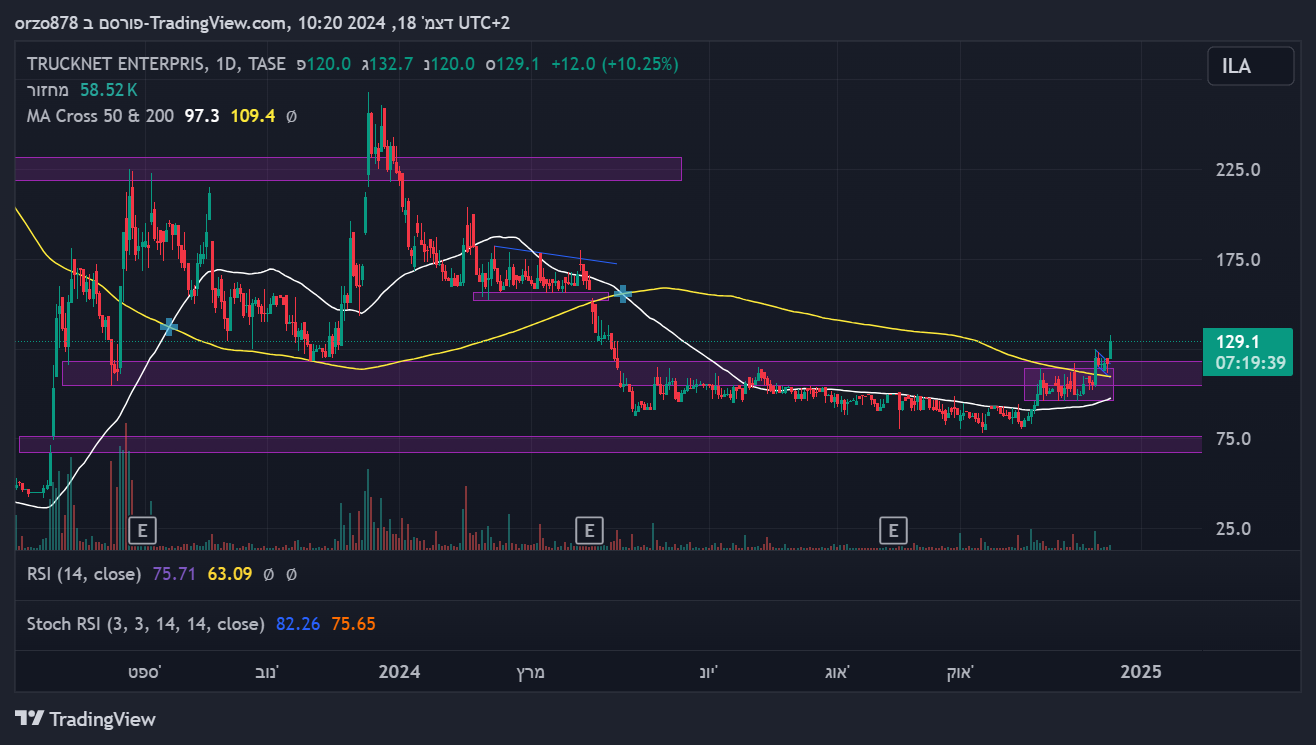Select the MA Cross 50 & 200 indicator label
Viewport: 1316px width, 745px height.
point(100,116)
